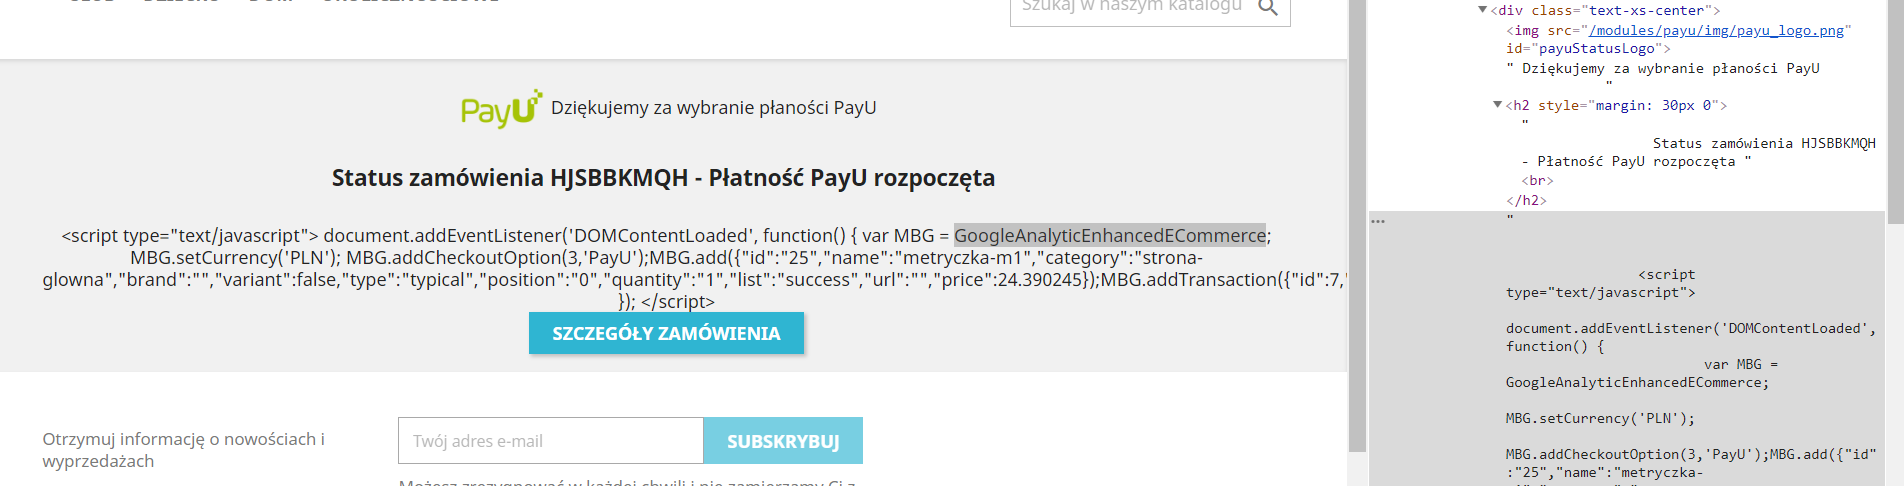Select the script type text/javascript line in DevTools

[x=1600, y=283]
